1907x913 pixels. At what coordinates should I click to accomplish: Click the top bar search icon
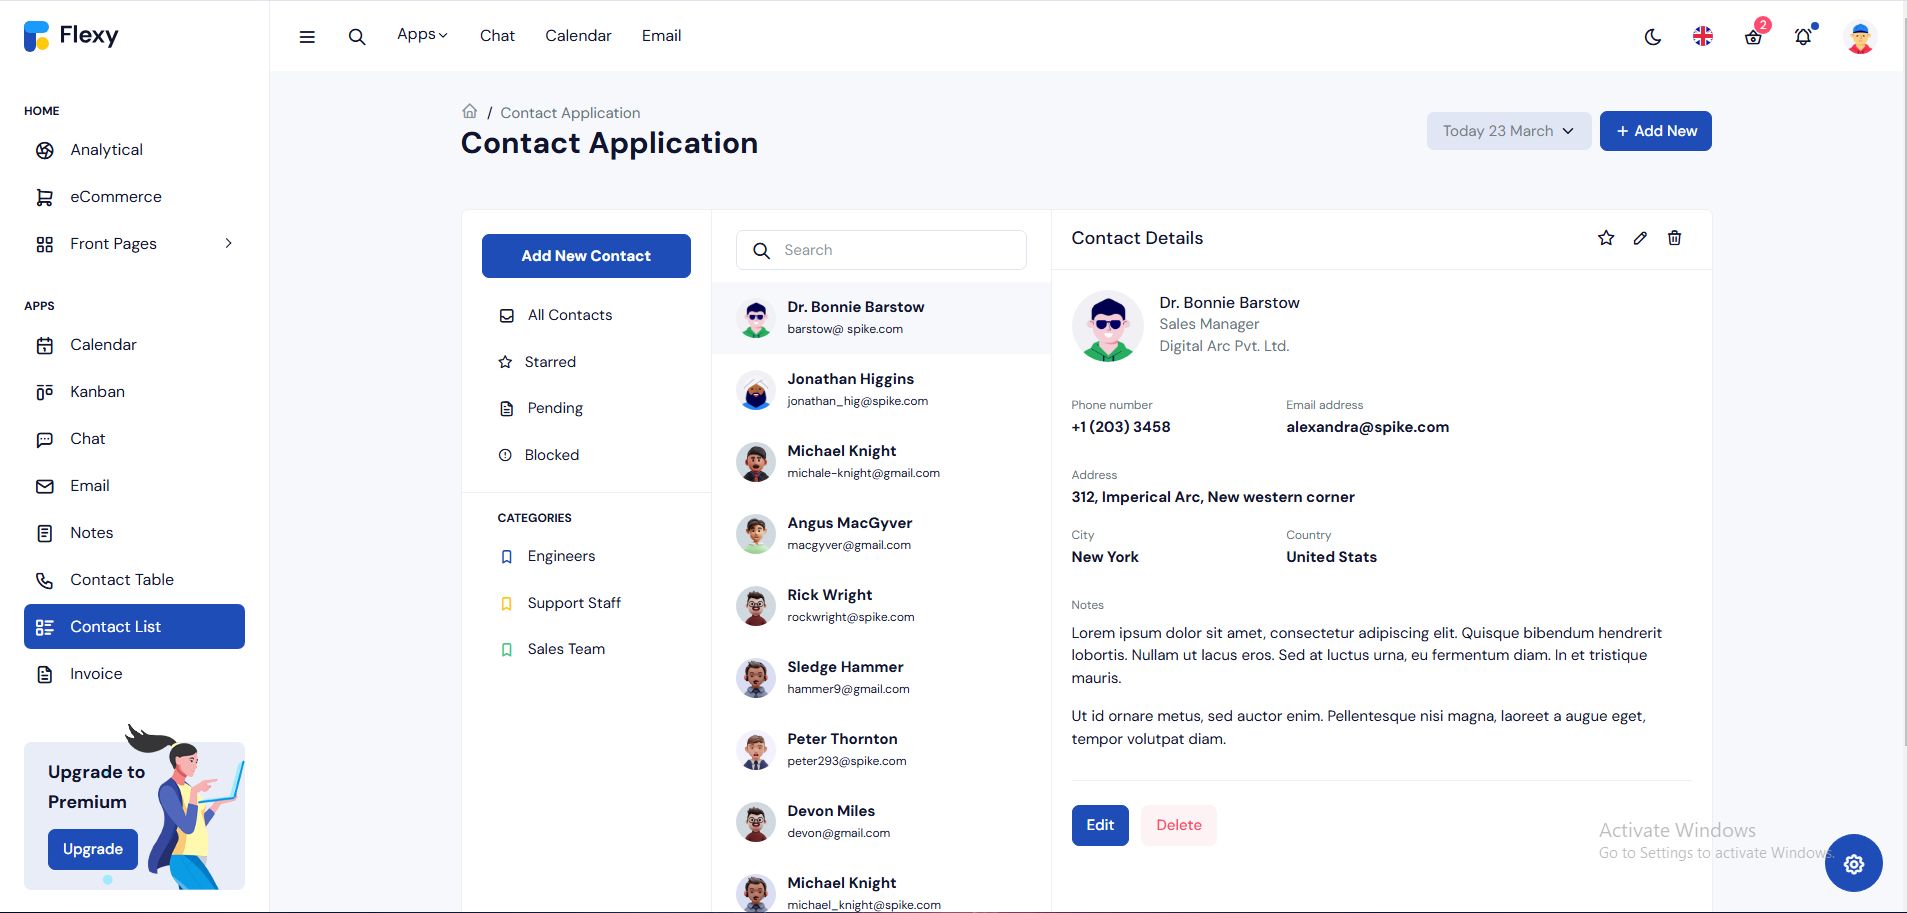[356, 37]
